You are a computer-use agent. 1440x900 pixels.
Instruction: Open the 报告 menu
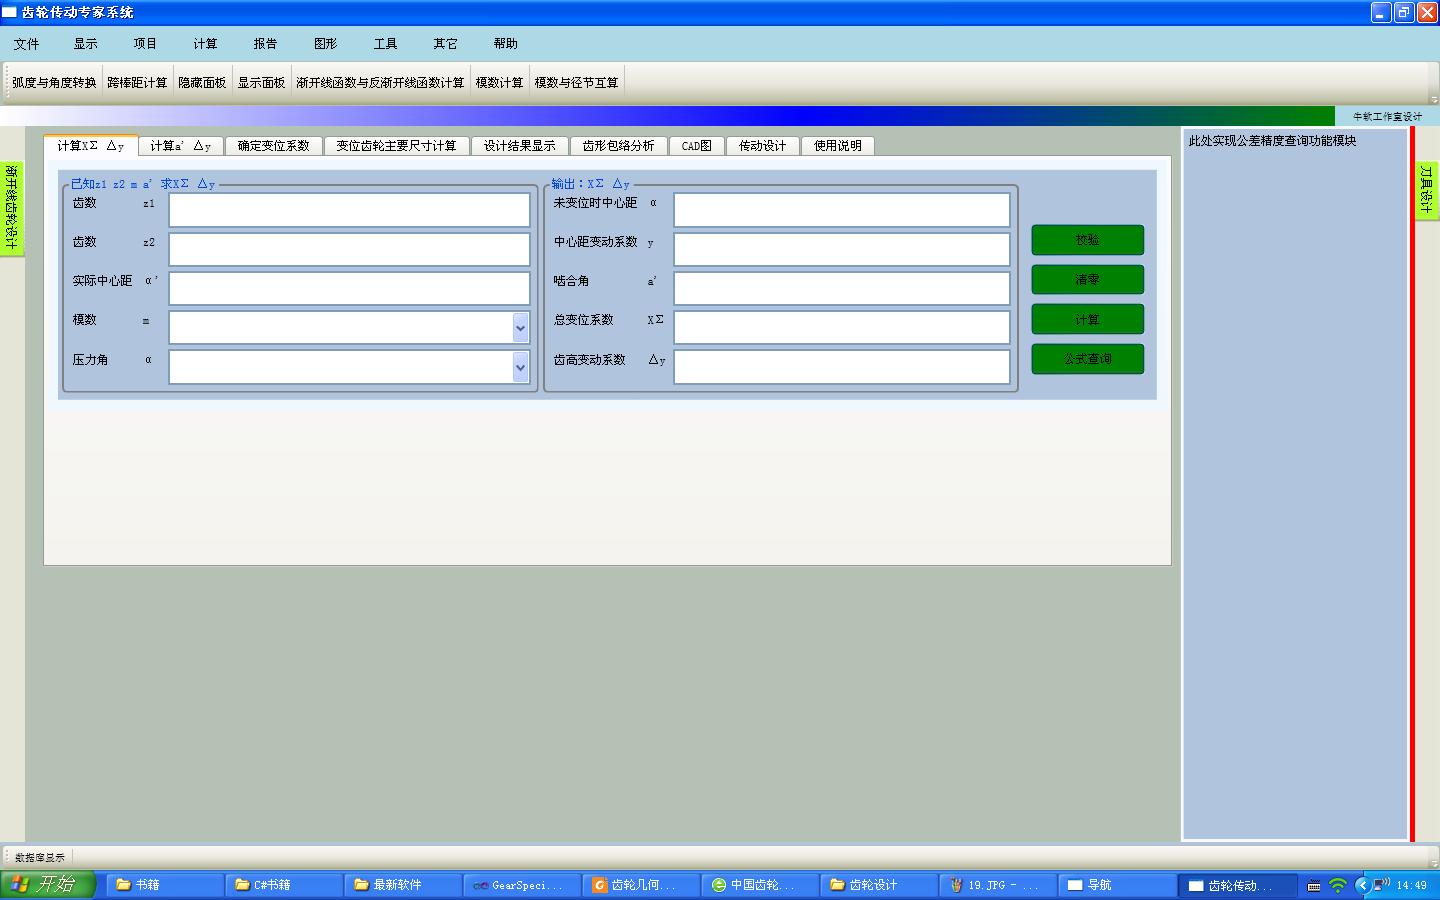pyautogui.click(x=266, y=44)
